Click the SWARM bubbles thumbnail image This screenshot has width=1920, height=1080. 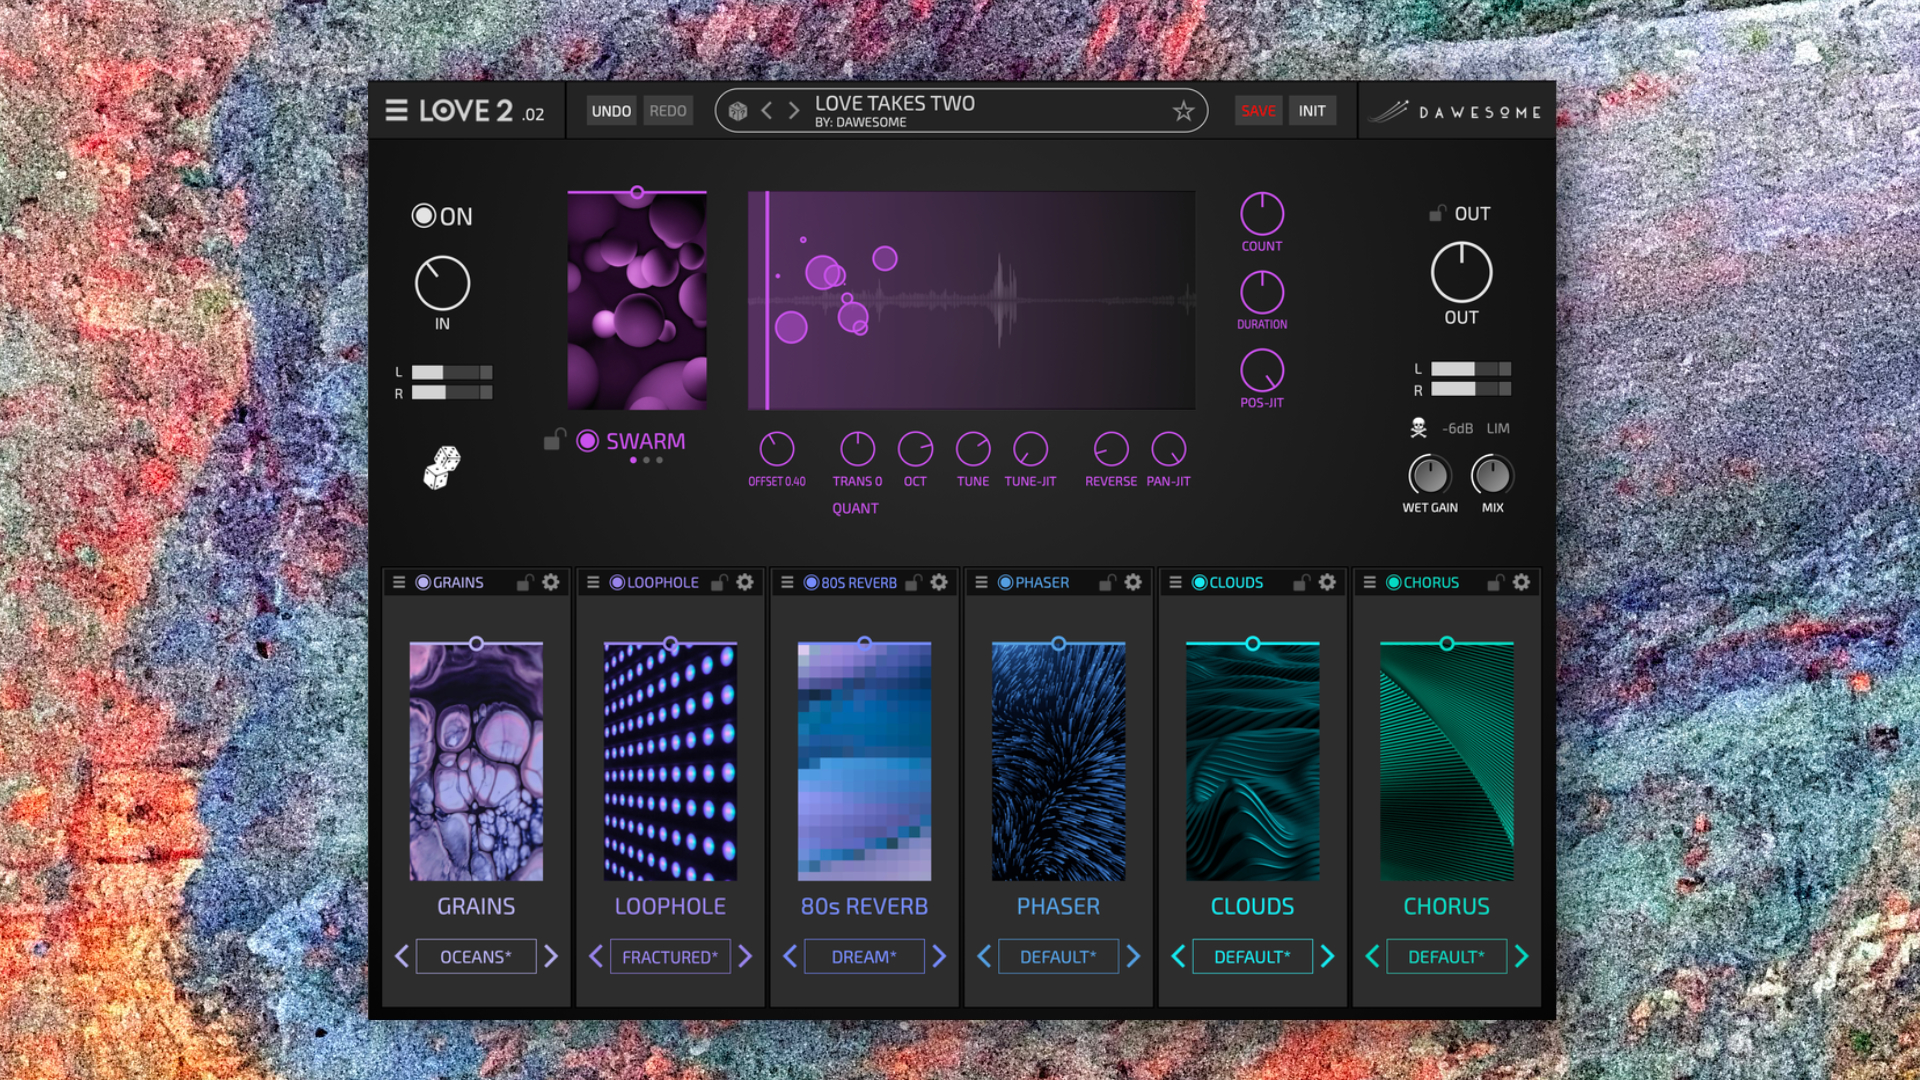click(637, 301)
